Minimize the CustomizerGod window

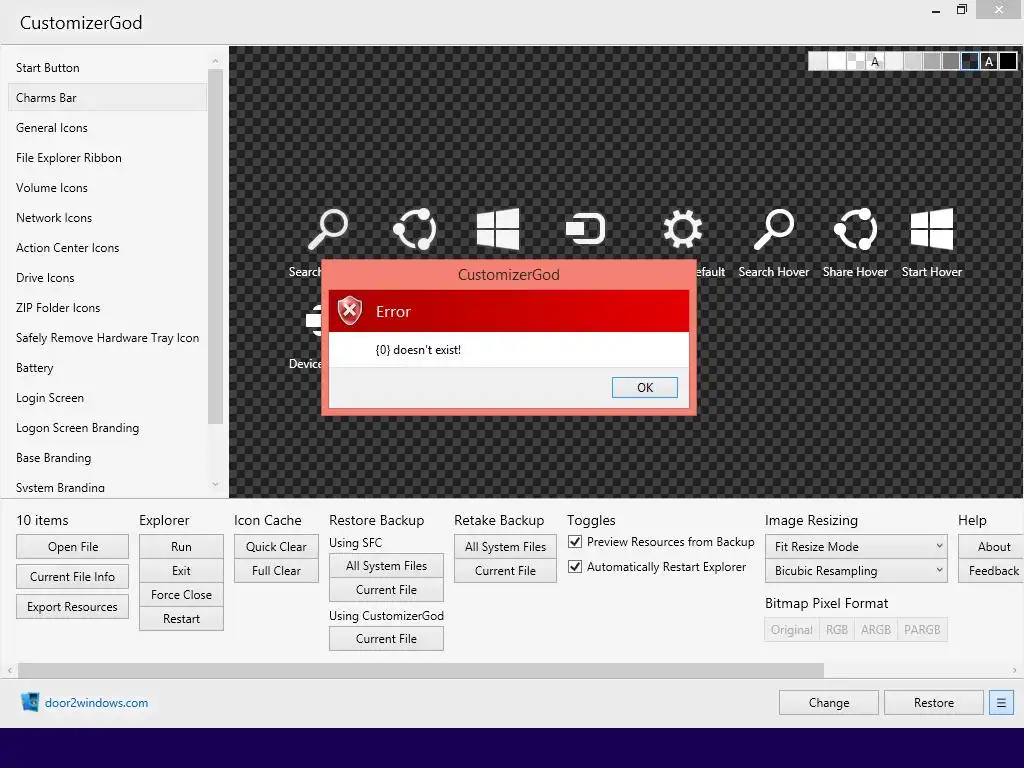click(x=936, y=10)
